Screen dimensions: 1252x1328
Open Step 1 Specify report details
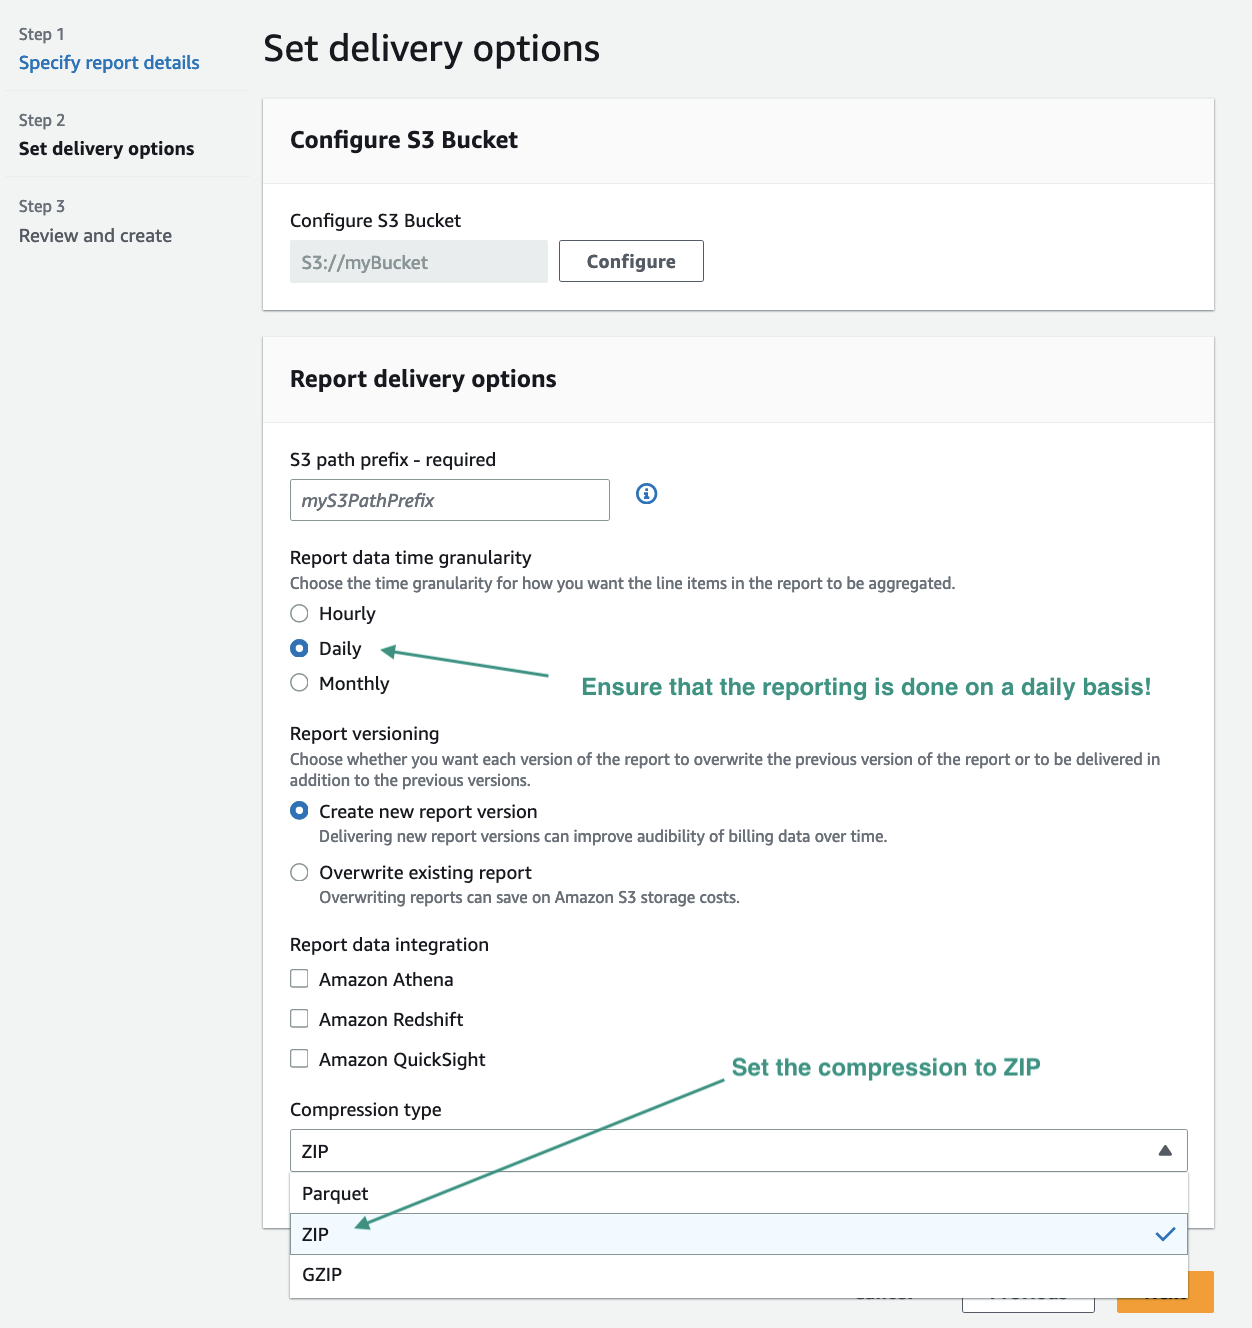point(109,62)
